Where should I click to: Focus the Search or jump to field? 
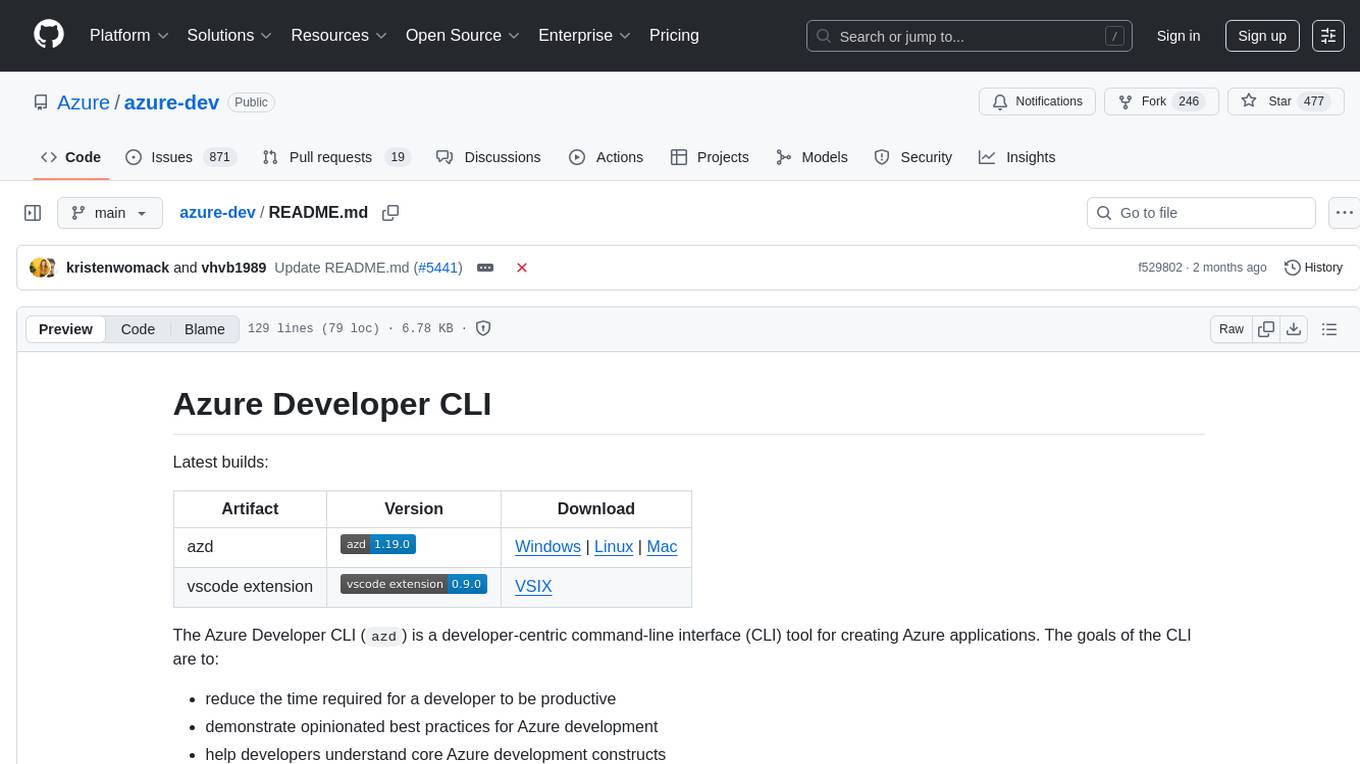coord(969,36)
